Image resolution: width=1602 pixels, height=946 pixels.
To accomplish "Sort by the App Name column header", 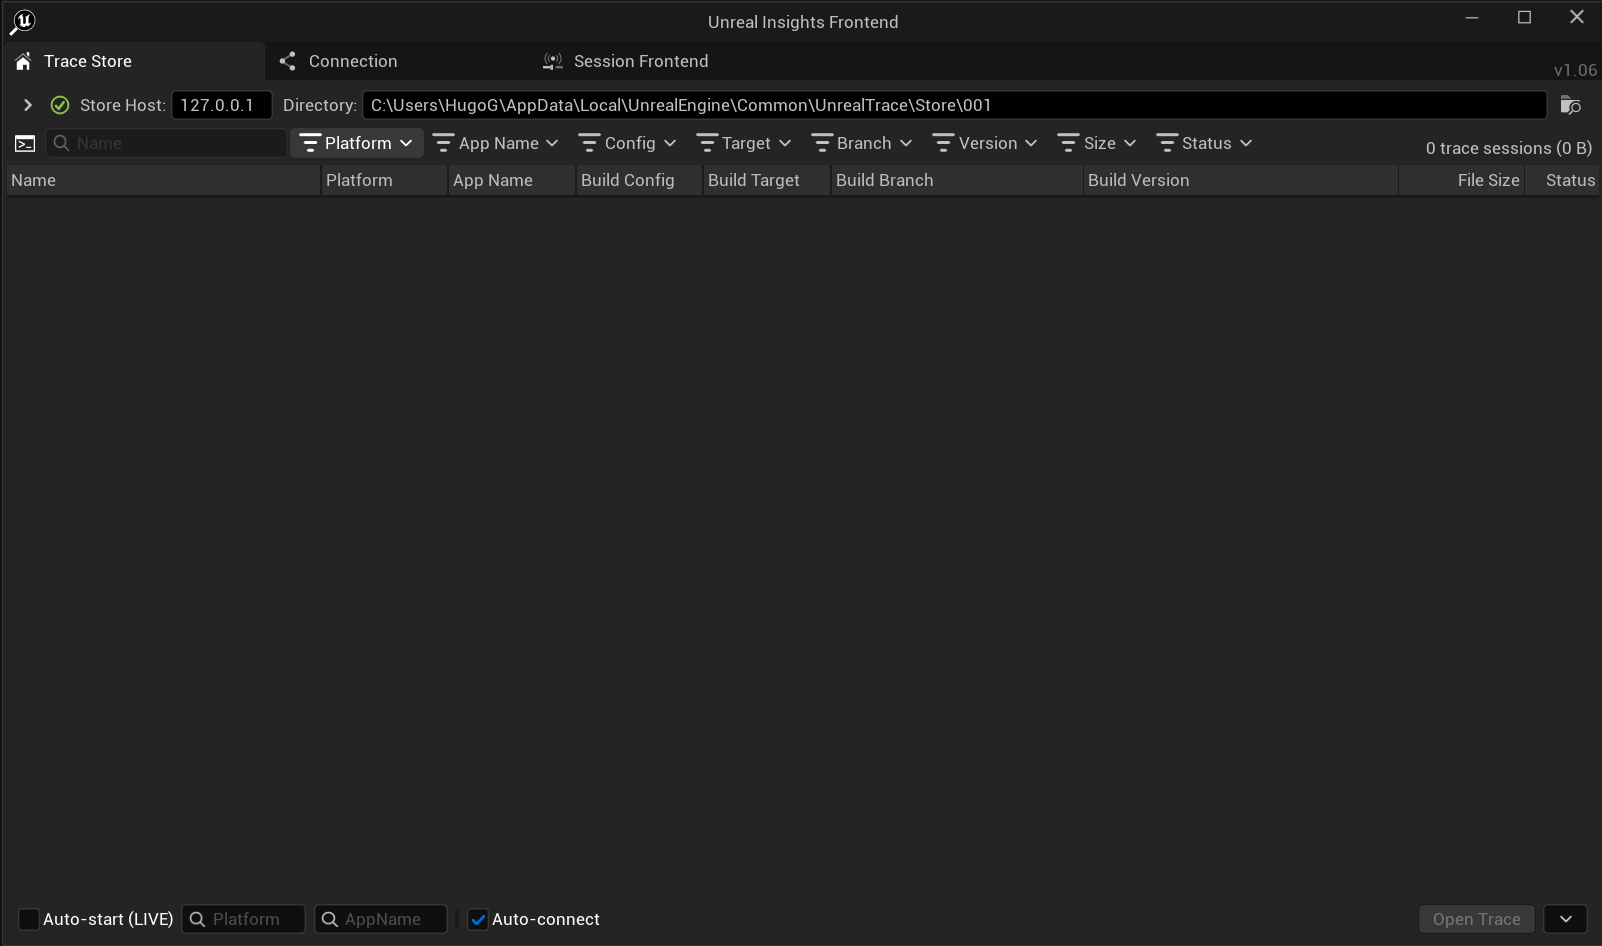I will 511,180.
